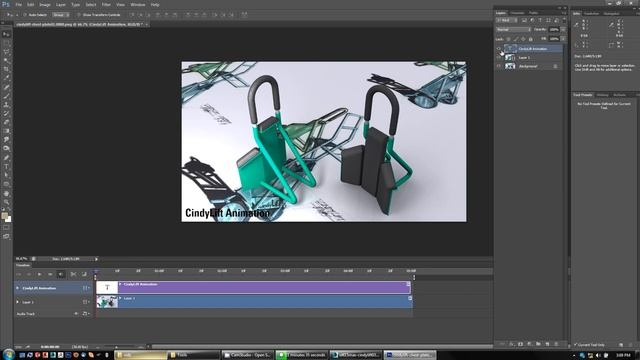Click the lock transparent pixels icon
This screenshot has width=640, height=360.
pyautogui.click(x=508, y=39)
